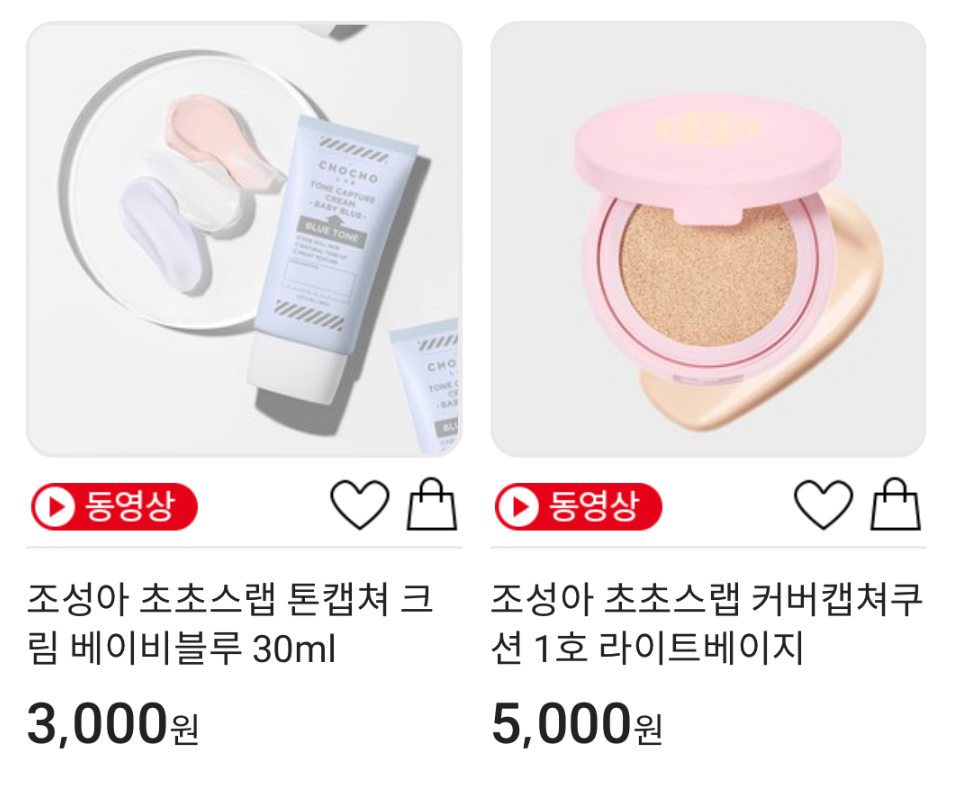Tap the heart icon for the cover capture cushion
953x793 pixels.
pos(824,505)
